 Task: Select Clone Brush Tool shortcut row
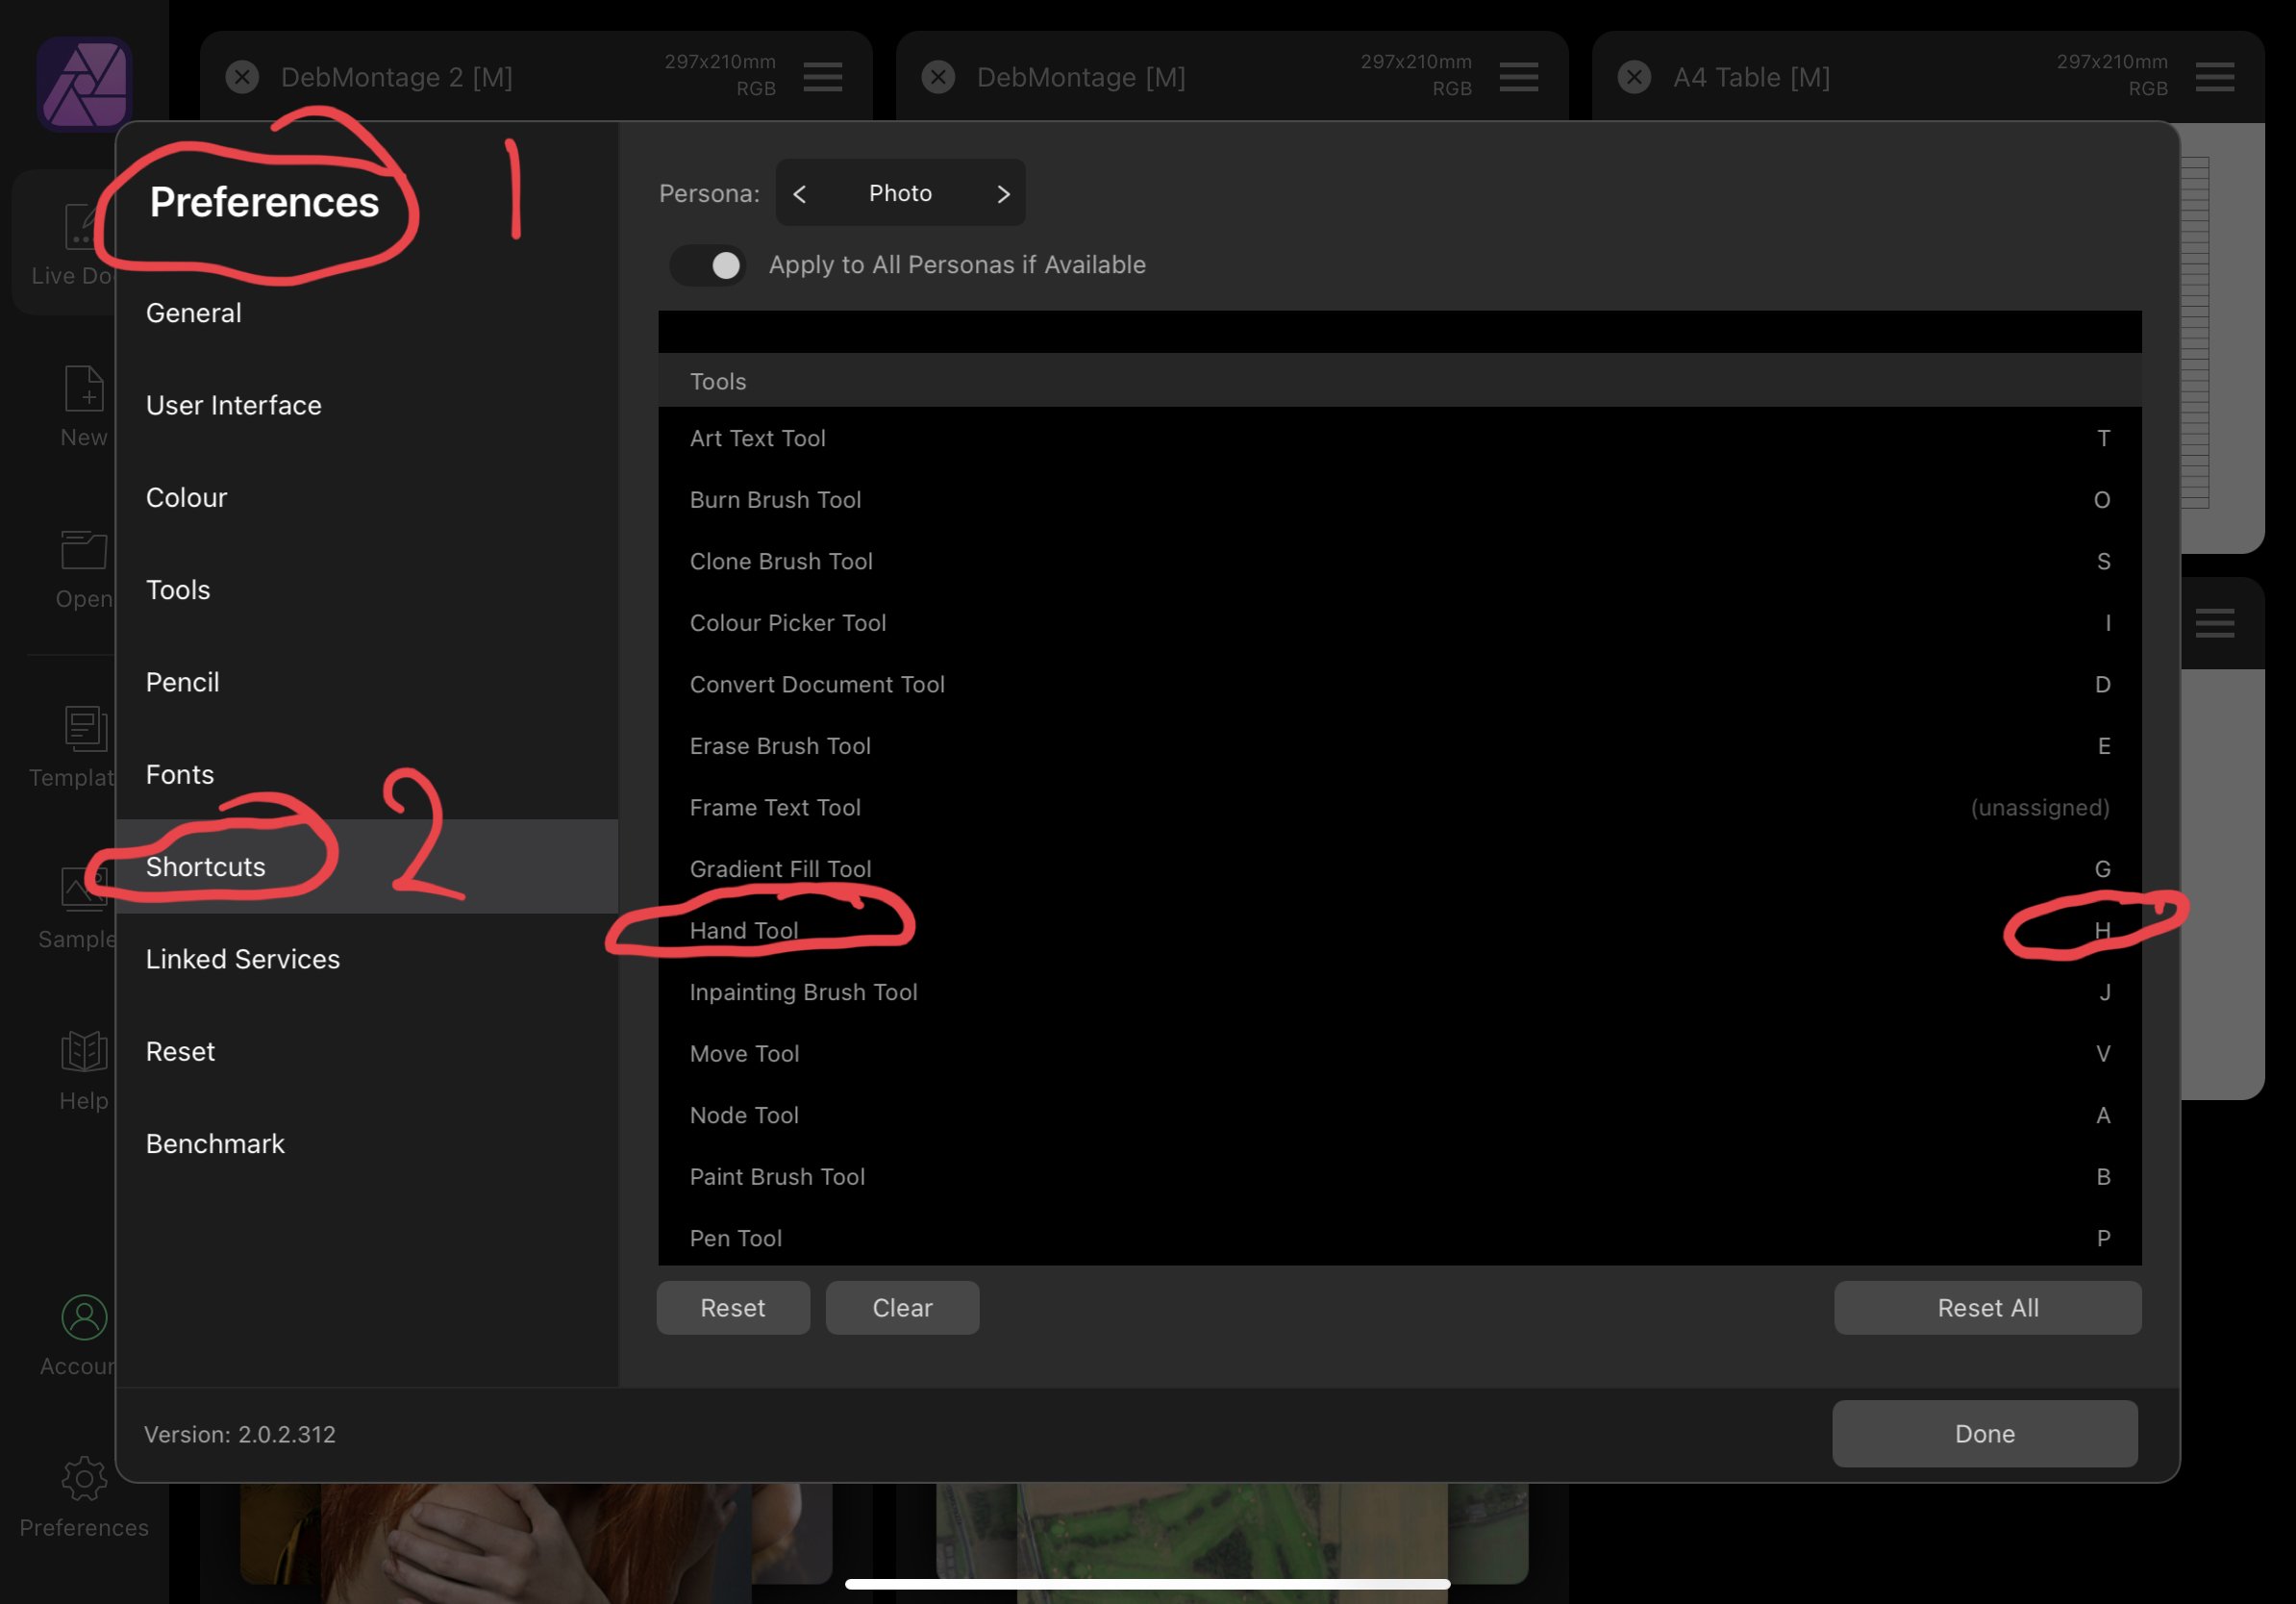1399,561
